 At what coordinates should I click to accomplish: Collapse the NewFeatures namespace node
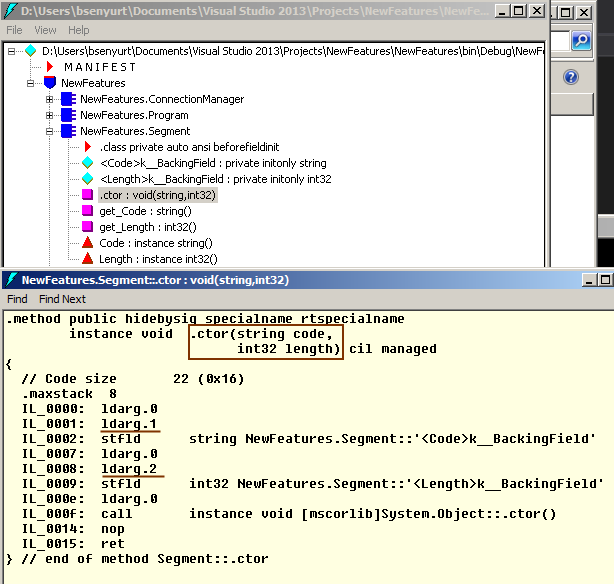point(31,83)
